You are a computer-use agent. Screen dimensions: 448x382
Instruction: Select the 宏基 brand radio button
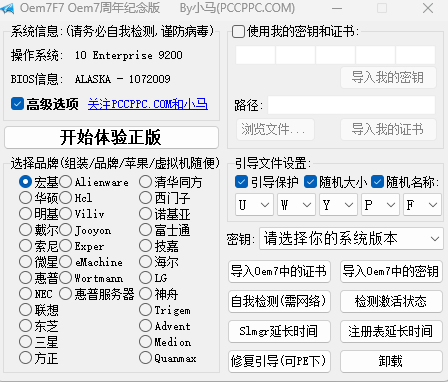(25, 182)
